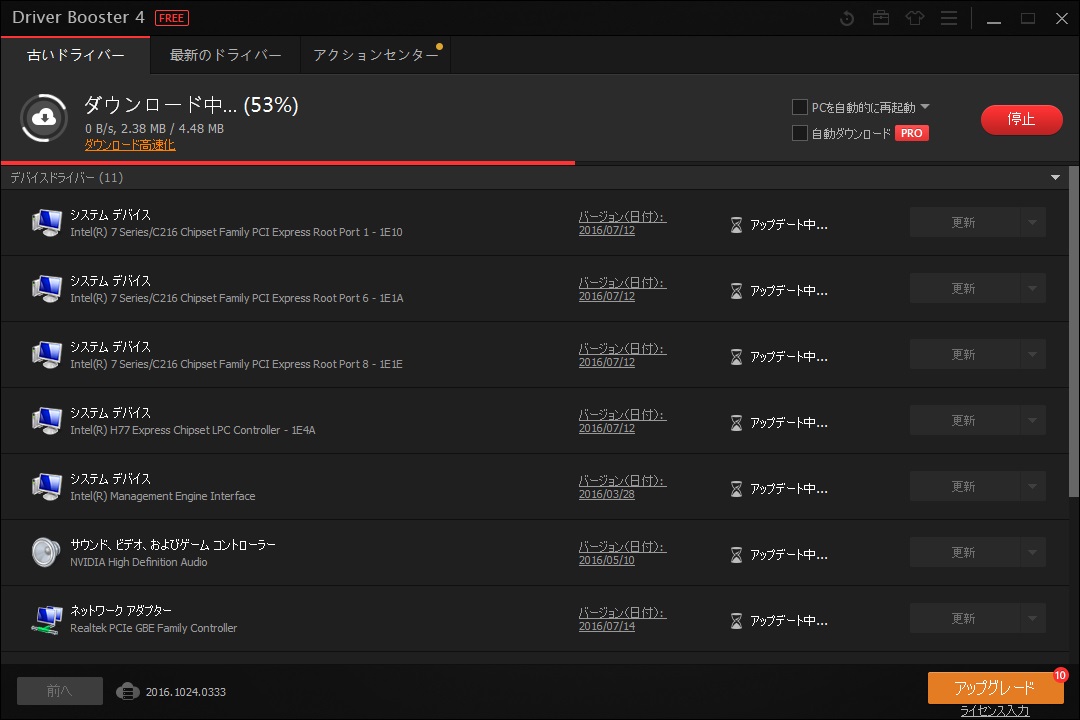Open ダウンロード高速化 link
This screenshot has height=720, width=1080.
tap(129, 145)
